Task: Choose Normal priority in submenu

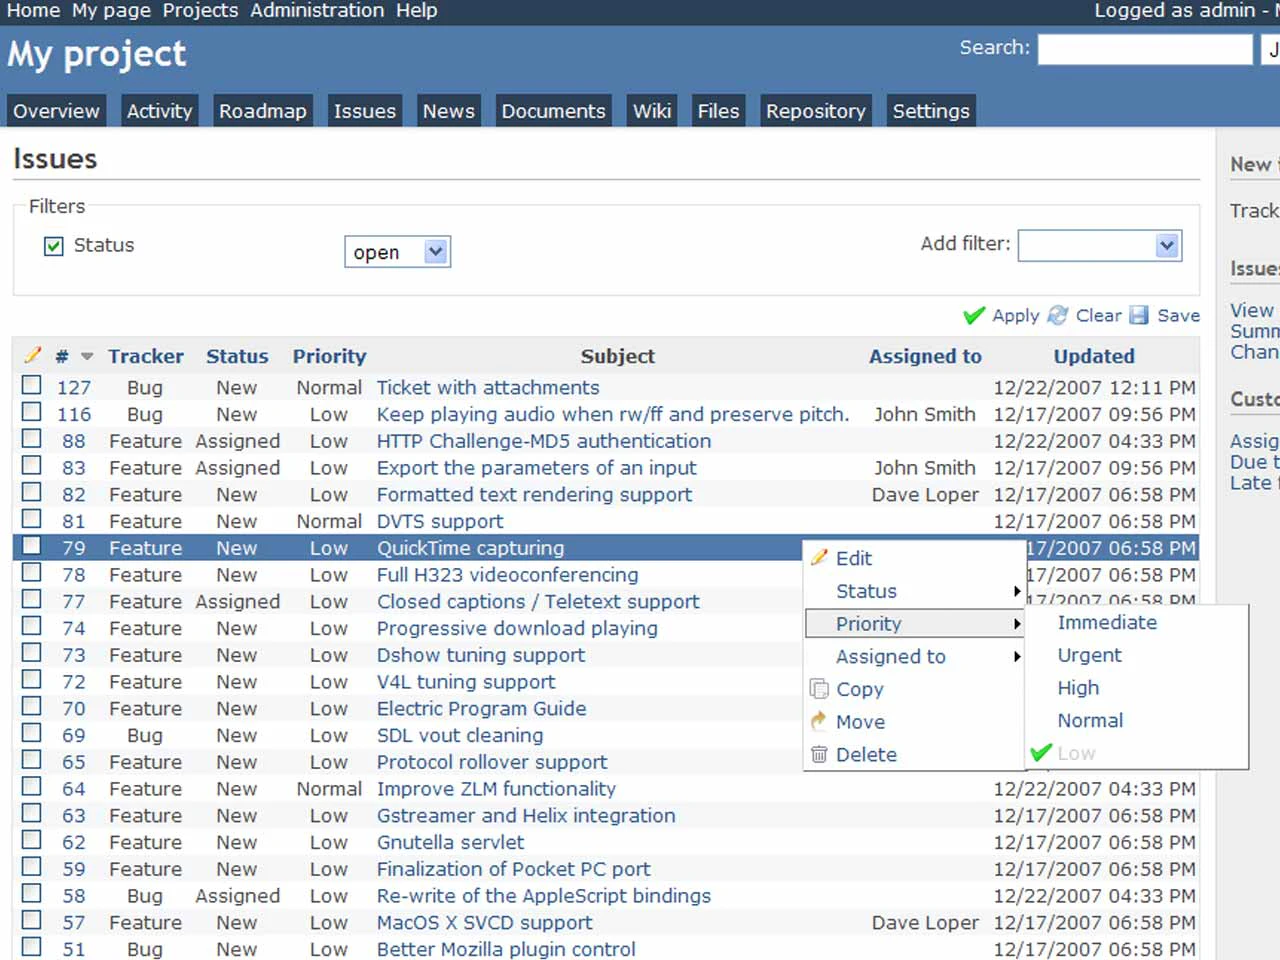Action: click(x=1090, y=720)
